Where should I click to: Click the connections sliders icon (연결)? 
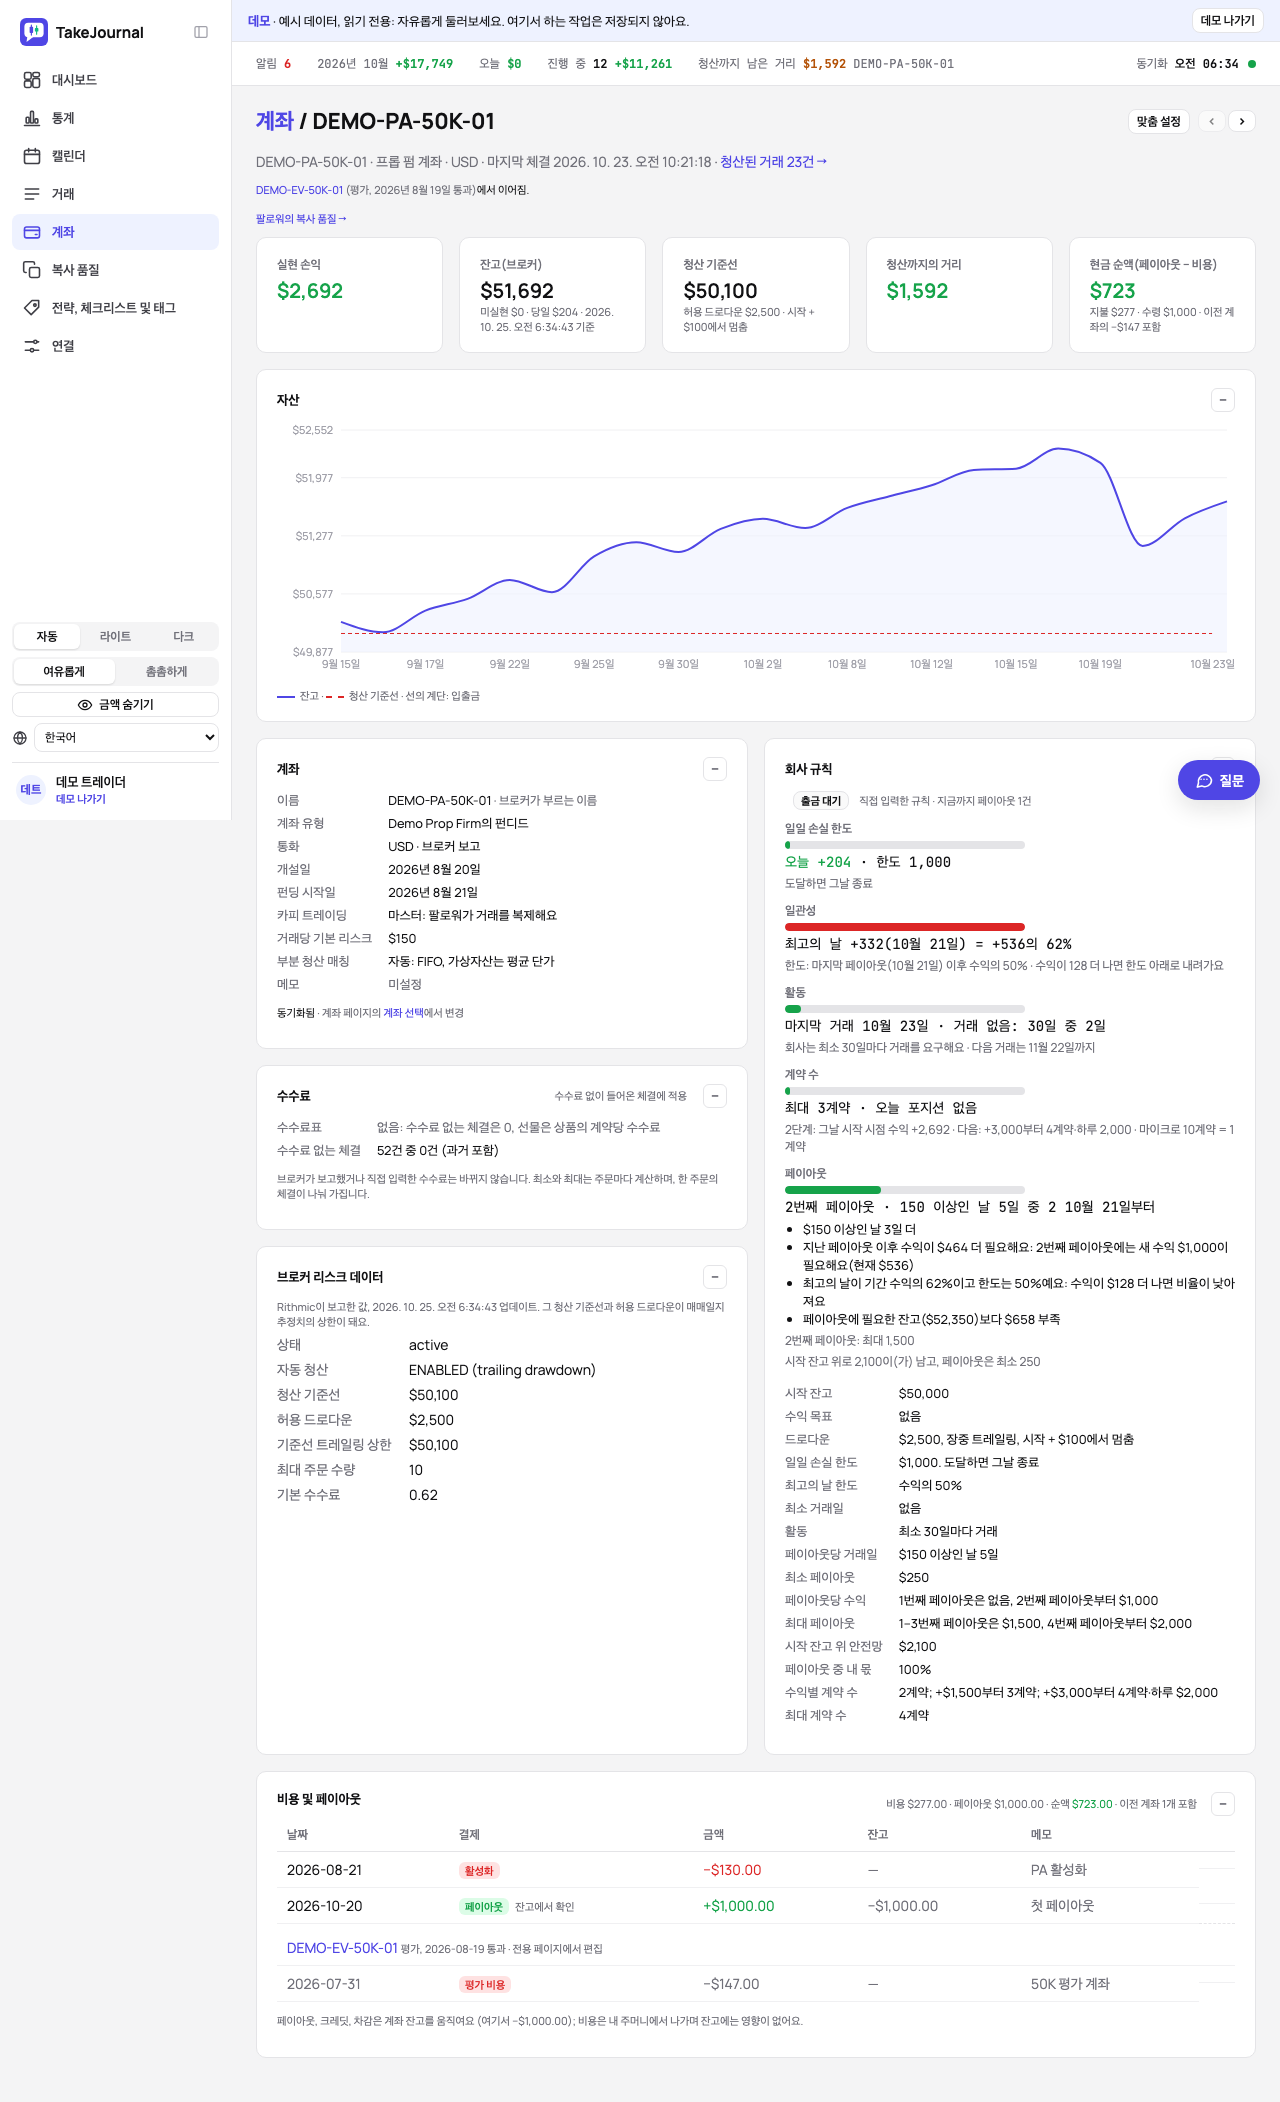pyautogui.click(x=32, y=346)
